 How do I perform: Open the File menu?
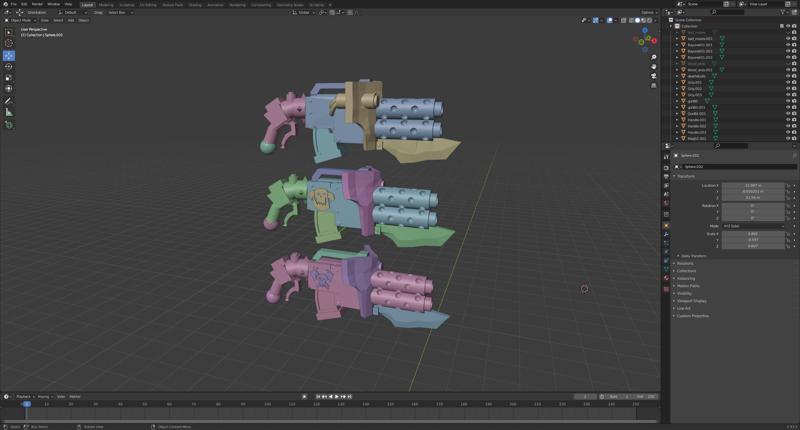coord(14,4)
